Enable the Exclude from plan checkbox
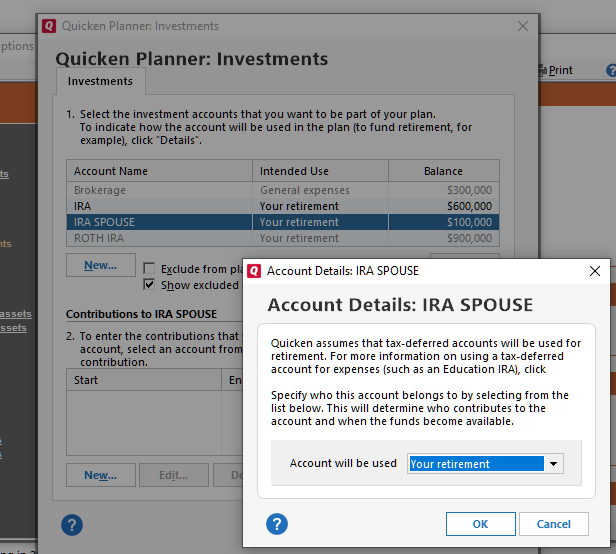Image resolution: width=616 pixels, height=554 pixels. (x=149, y=269)
